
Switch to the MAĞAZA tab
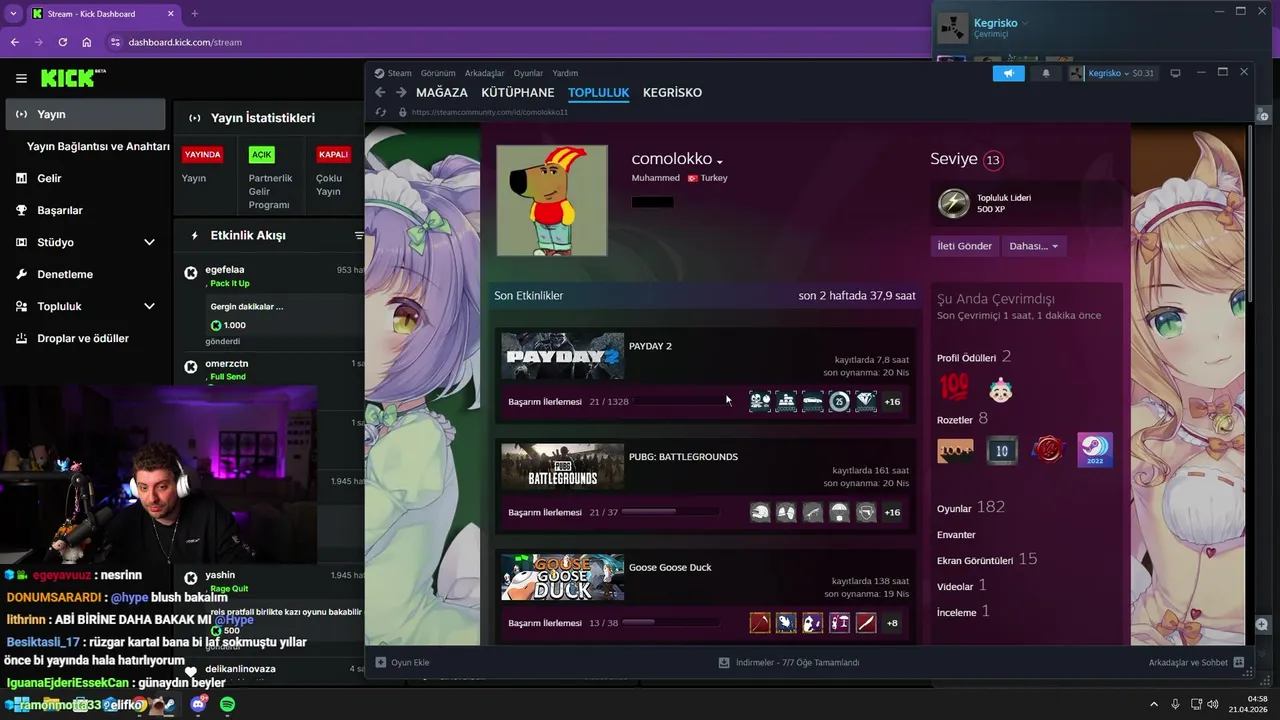(x=442, y=92)
